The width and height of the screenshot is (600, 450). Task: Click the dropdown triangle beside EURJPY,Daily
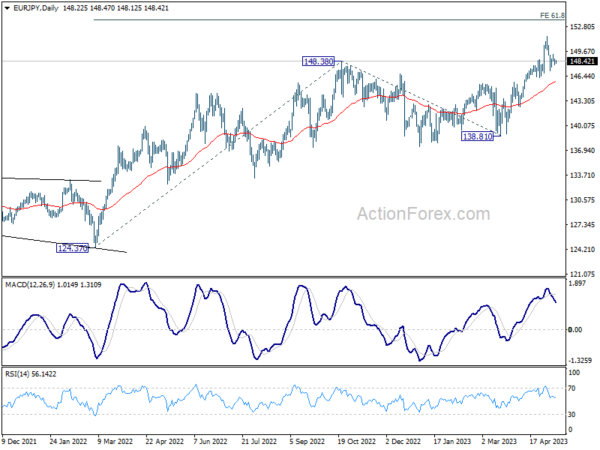(7, 8)
